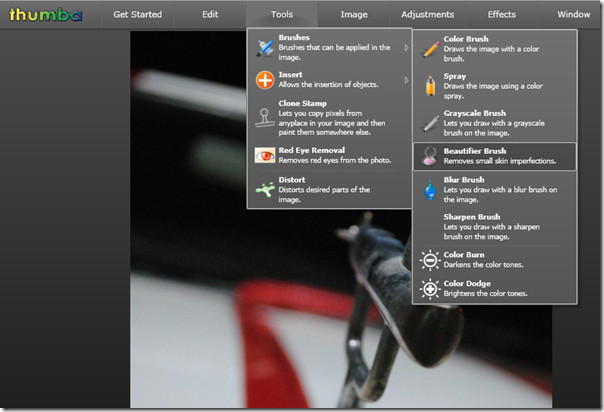Viewport: 604px width, 412px height.
Task: Click the Blur Brush water drop icon
Action: [x=430, y=189]
